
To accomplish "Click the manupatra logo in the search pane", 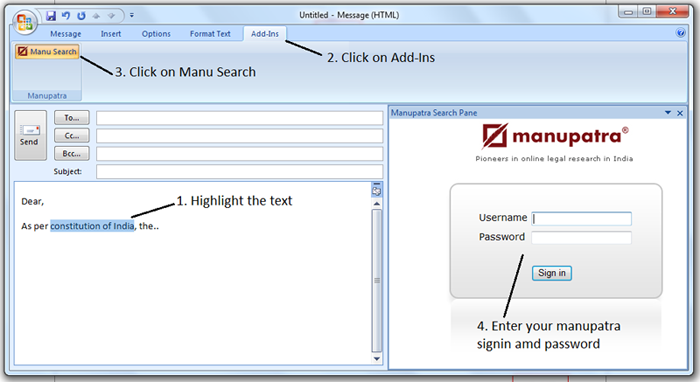I will pyautogui.click(x=554, y=136).
